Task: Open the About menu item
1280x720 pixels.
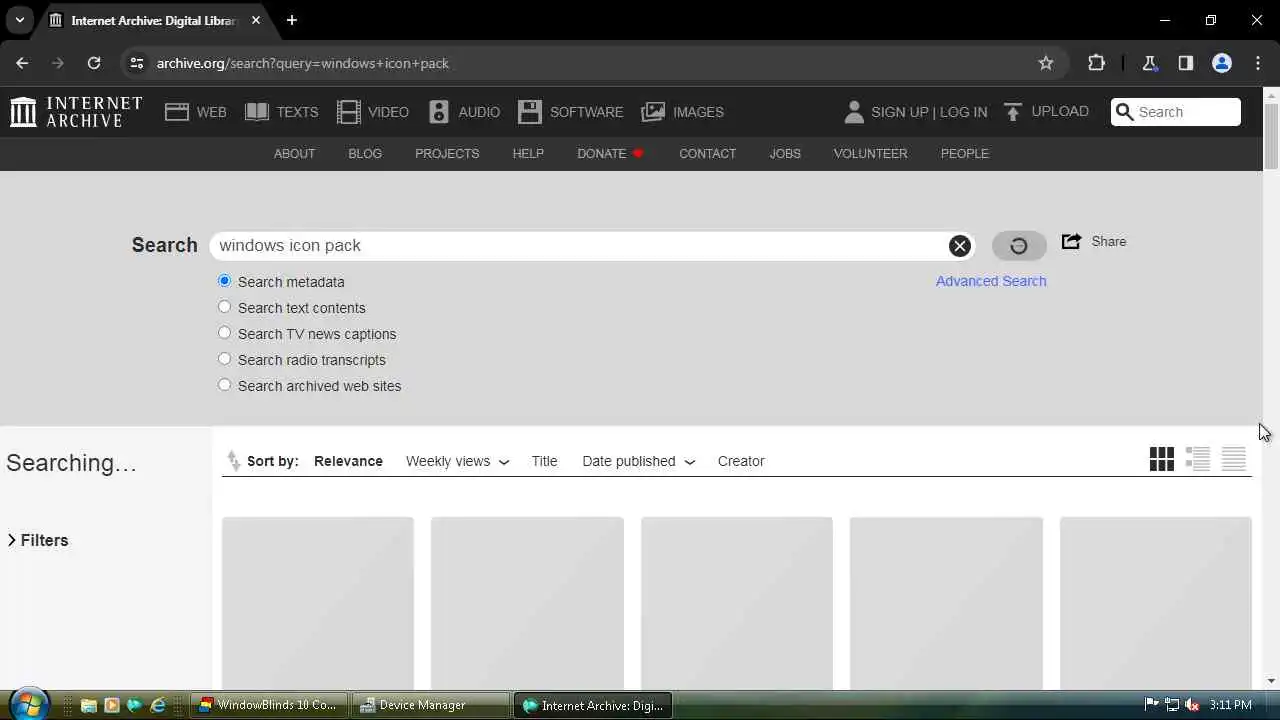Action: point(294,153)
